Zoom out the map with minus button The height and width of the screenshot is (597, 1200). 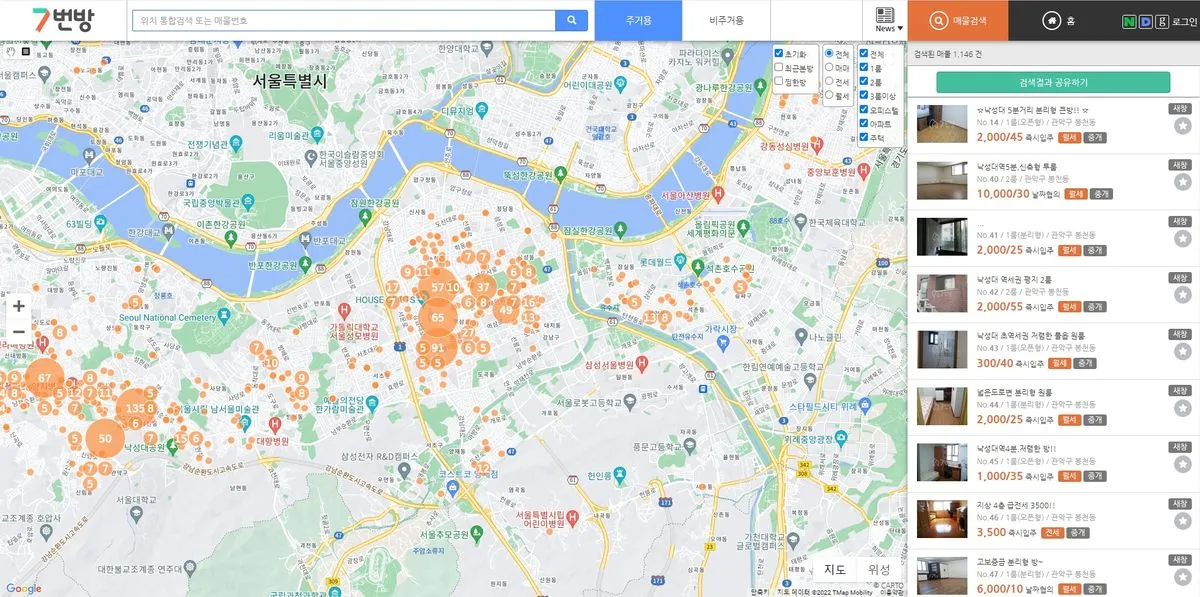click(18, 332)
